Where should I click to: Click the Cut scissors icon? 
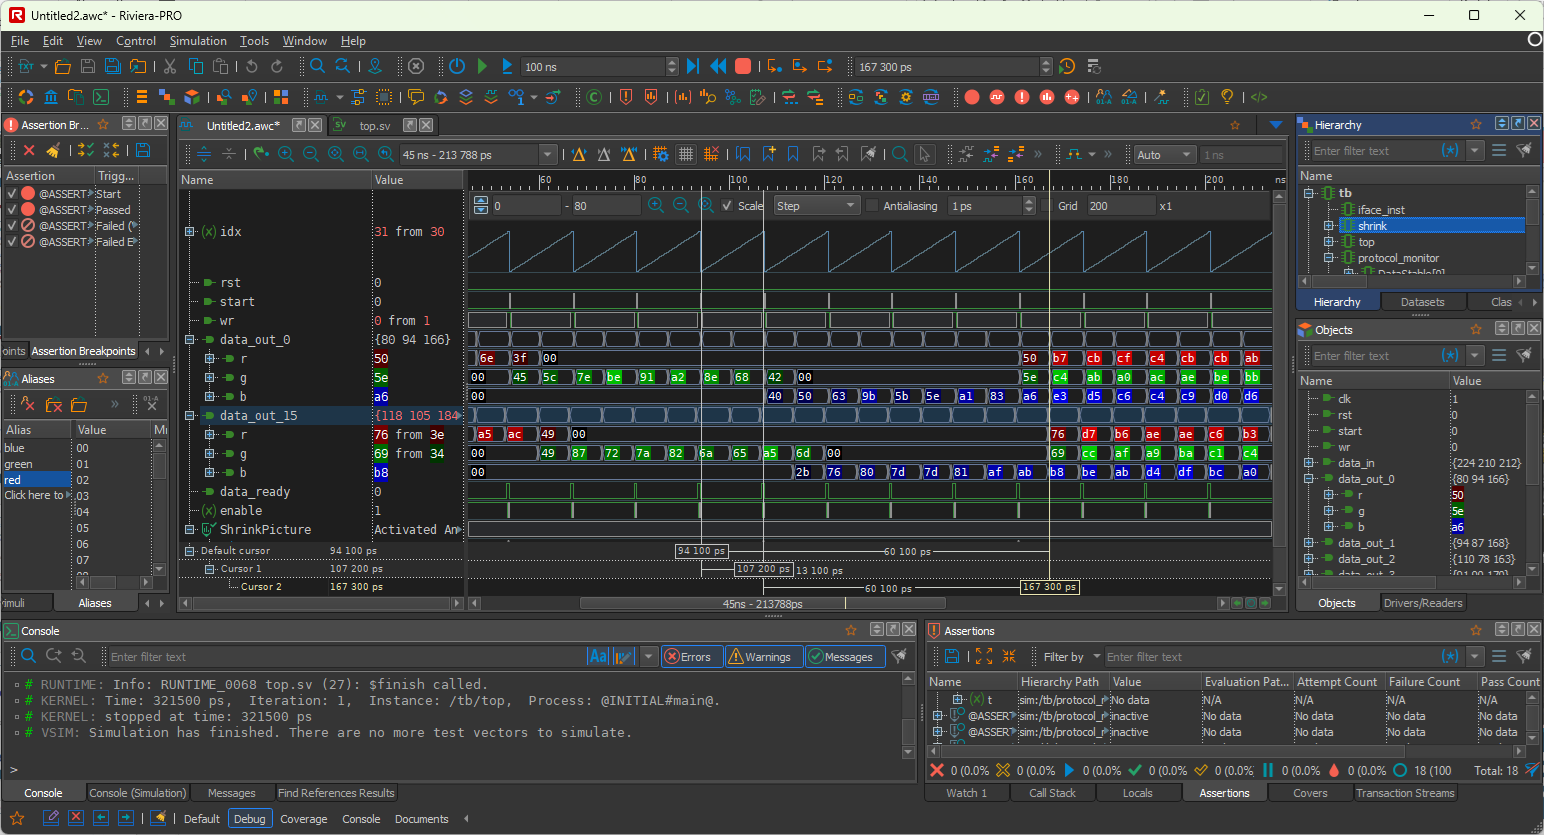[x=170, y=66]
